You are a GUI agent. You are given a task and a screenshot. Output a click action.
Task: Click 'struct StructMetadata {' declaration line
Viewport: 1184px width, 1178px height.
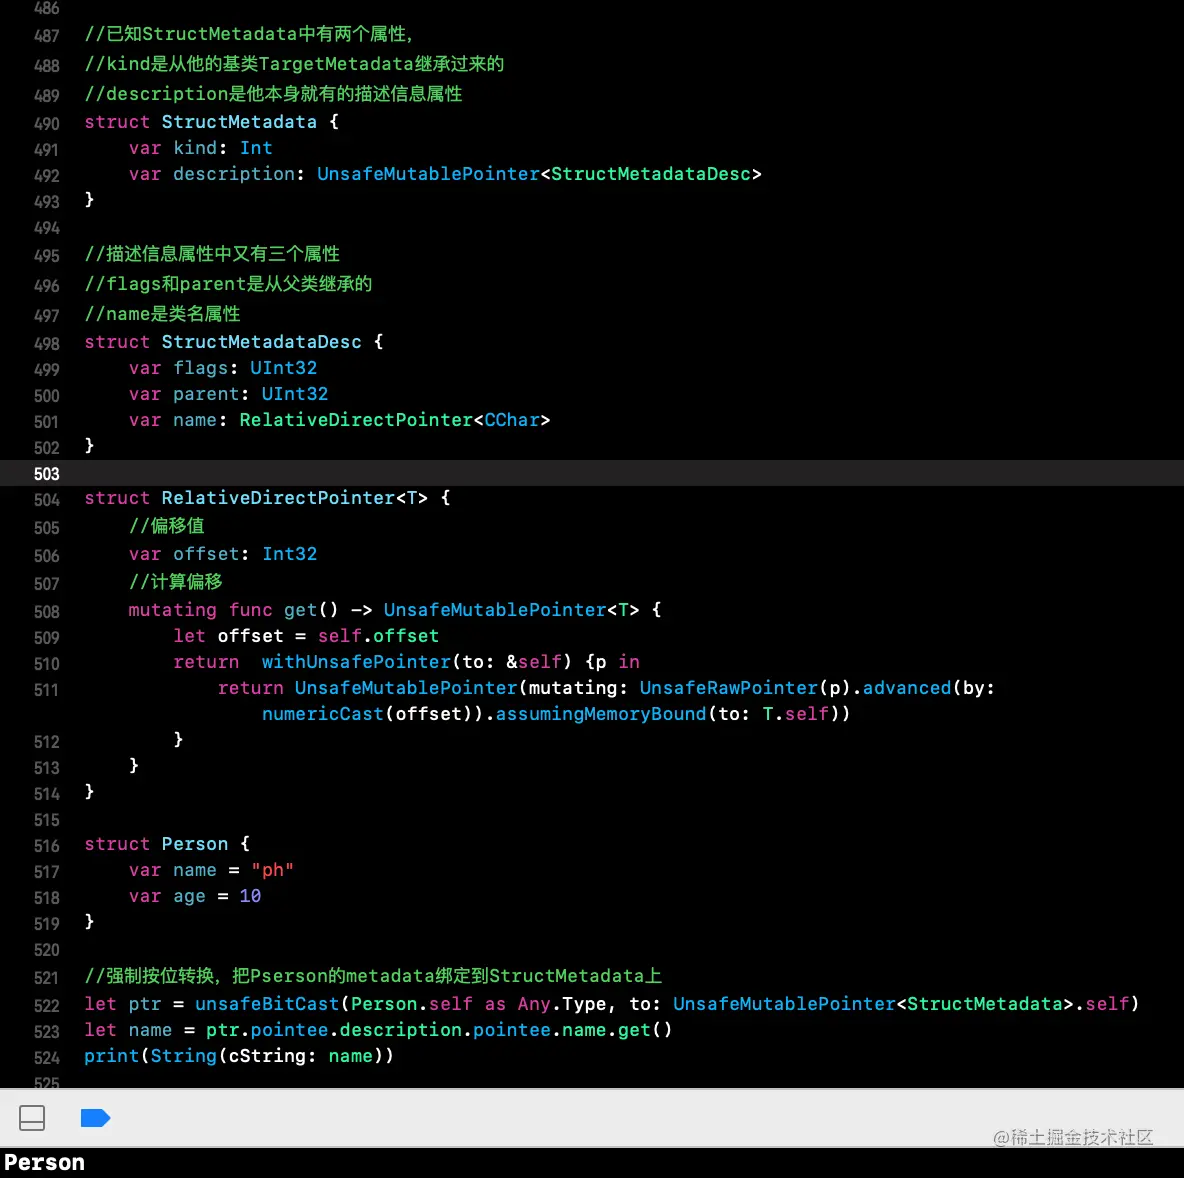[x=211, y=122]
